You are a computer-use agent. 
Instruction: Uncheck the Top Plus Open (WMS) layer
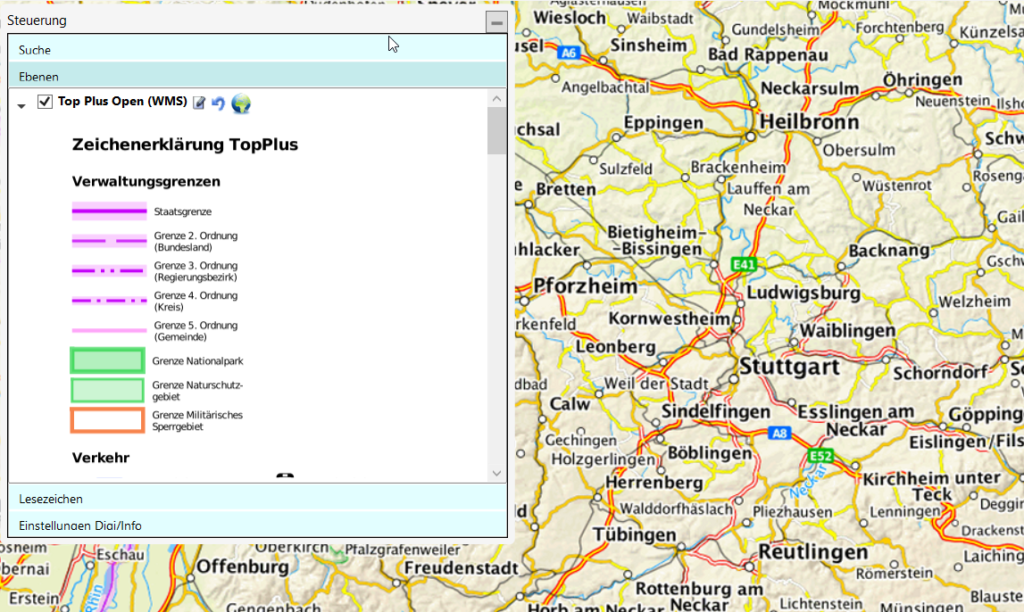[45, 102]
